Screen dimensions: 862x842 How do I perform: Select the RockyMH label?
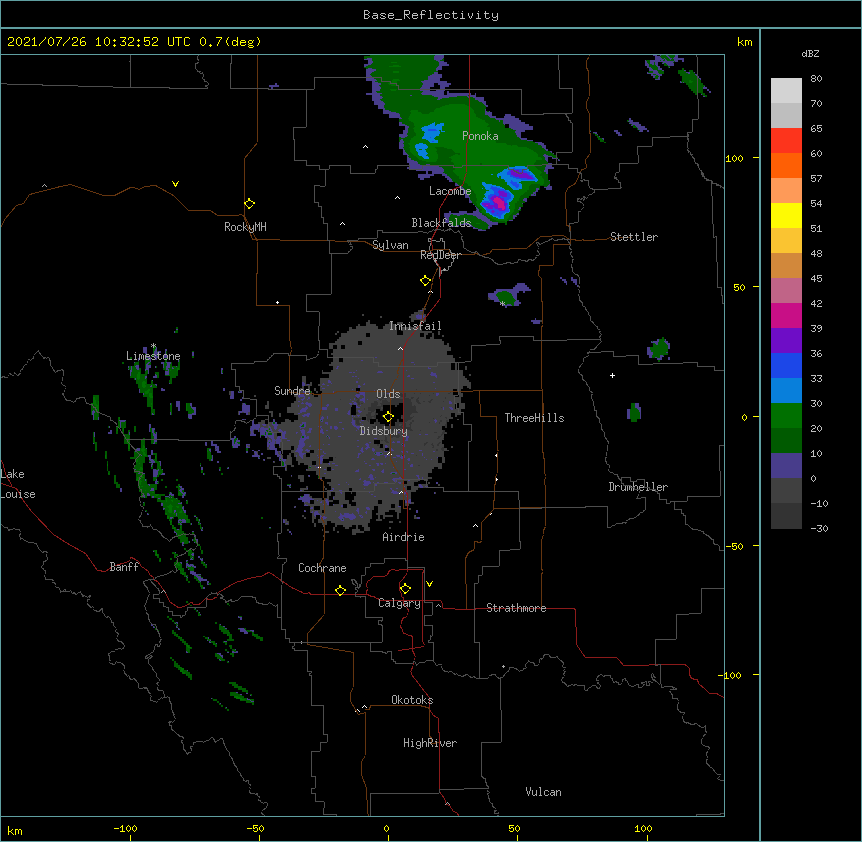245,227
